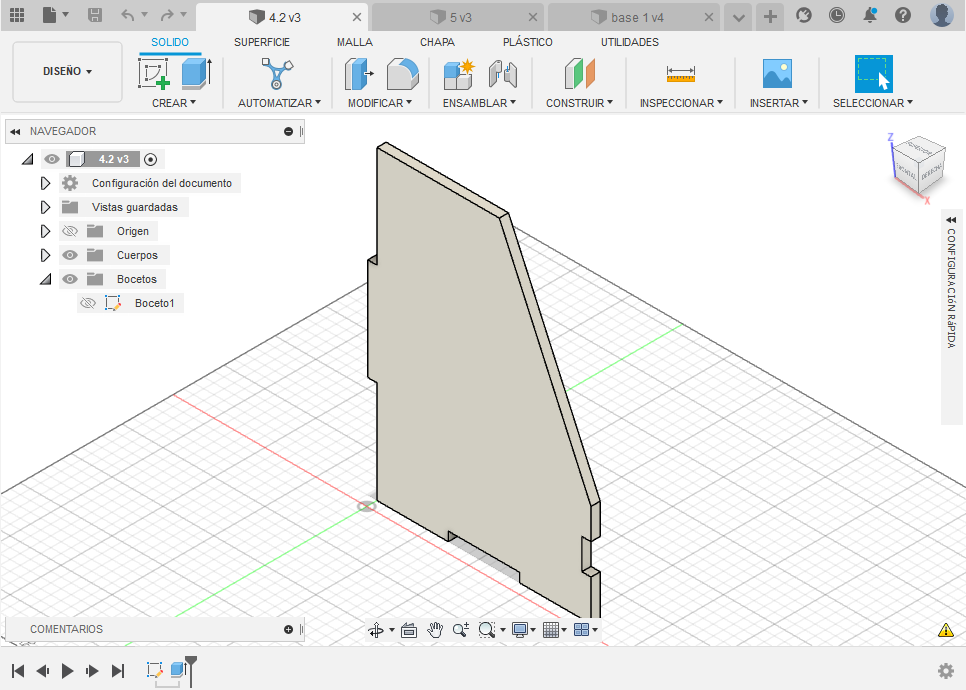
Task: Expand Vistas guardadas node
Action: click(45, 207)
